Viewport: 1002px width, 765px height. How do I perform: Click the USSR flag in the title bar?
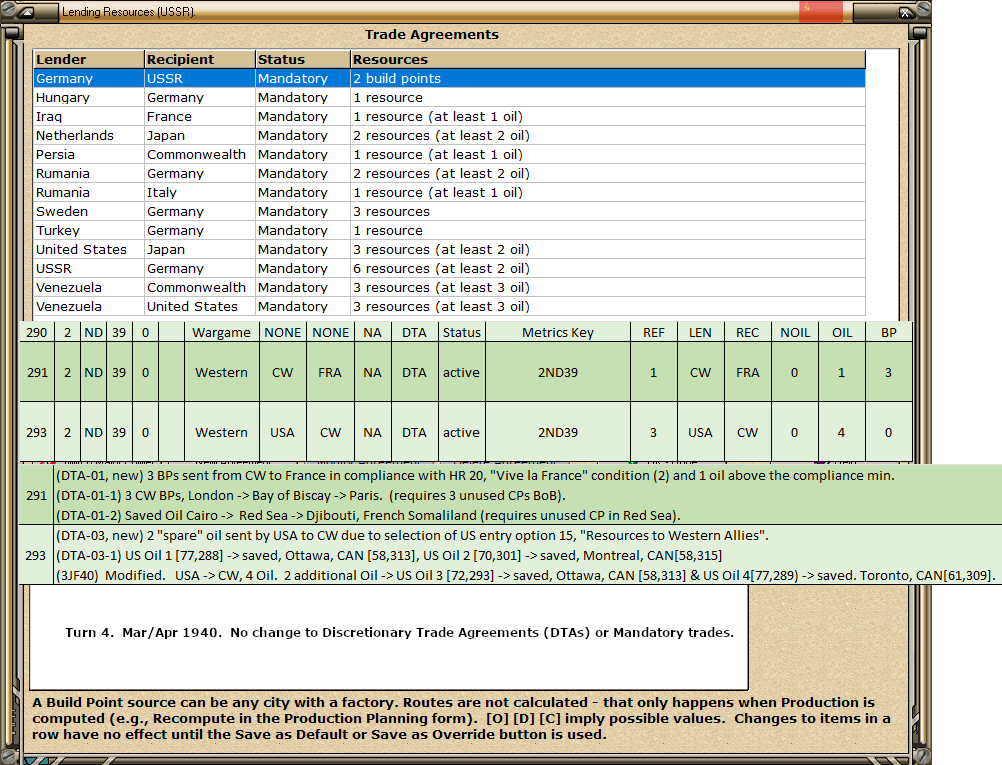point(821,12)
